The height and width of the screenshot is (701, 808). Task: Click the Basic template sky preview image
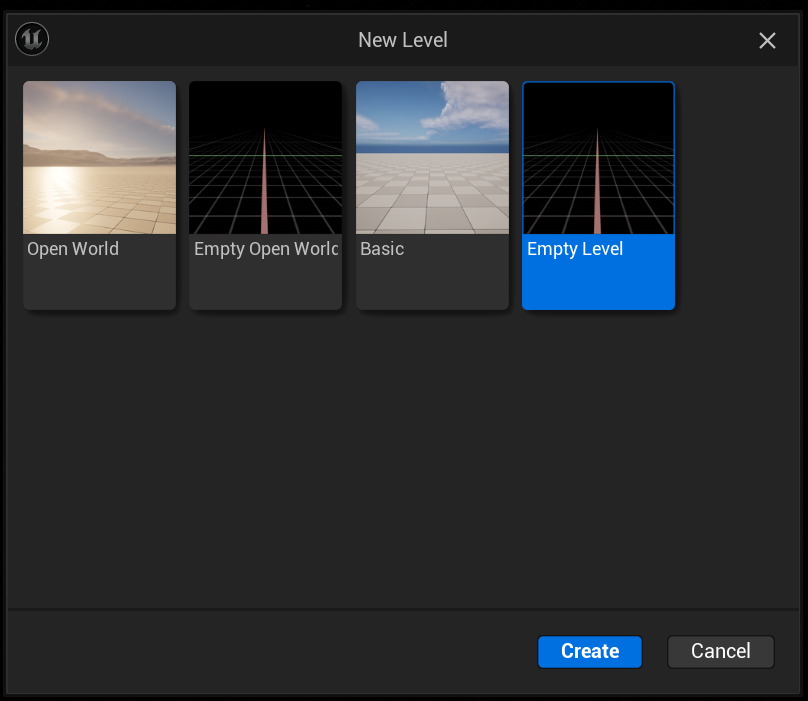[432, 157]
